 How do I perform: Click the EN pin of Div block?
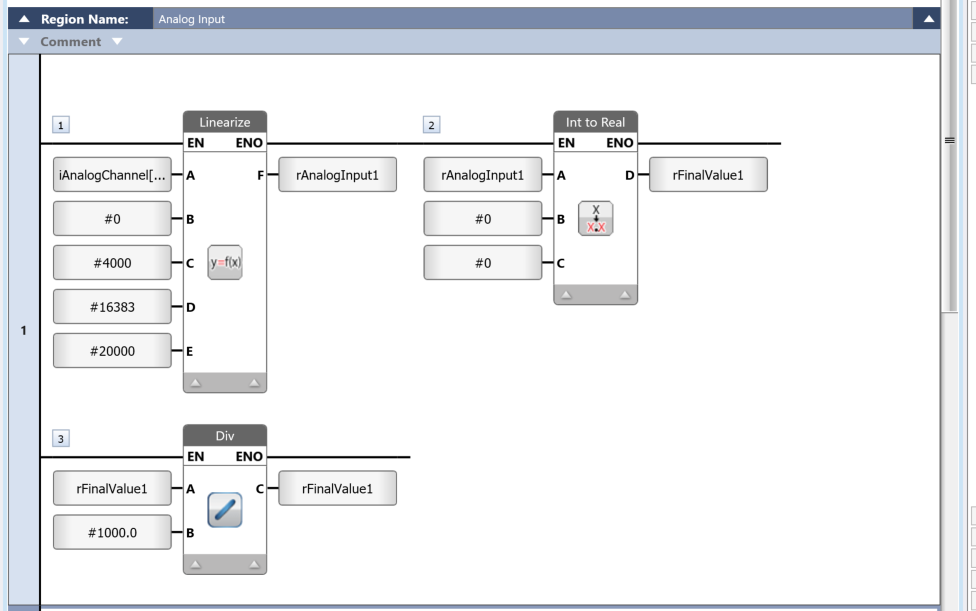point(195,457)
